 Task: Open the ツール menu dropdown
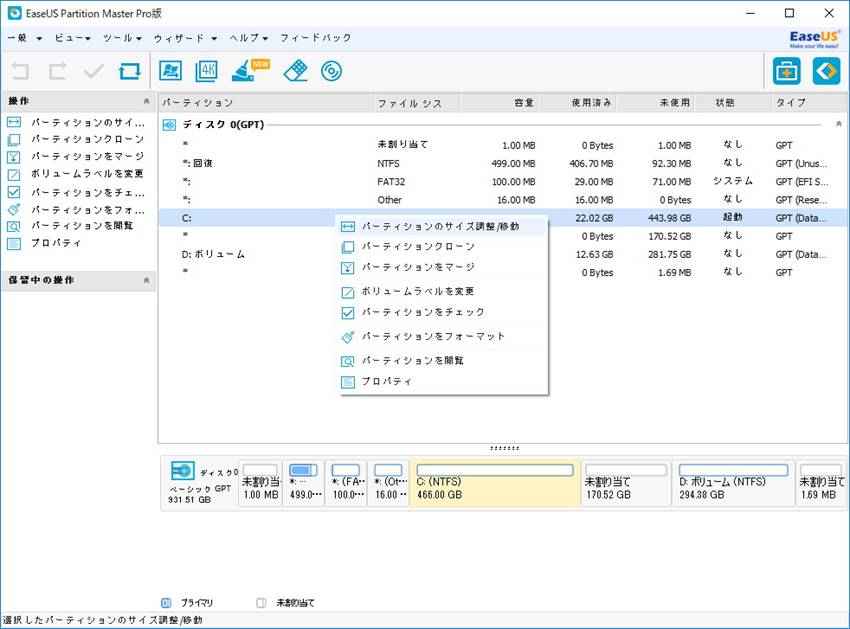pyautogui.click(x=122, y=38)
